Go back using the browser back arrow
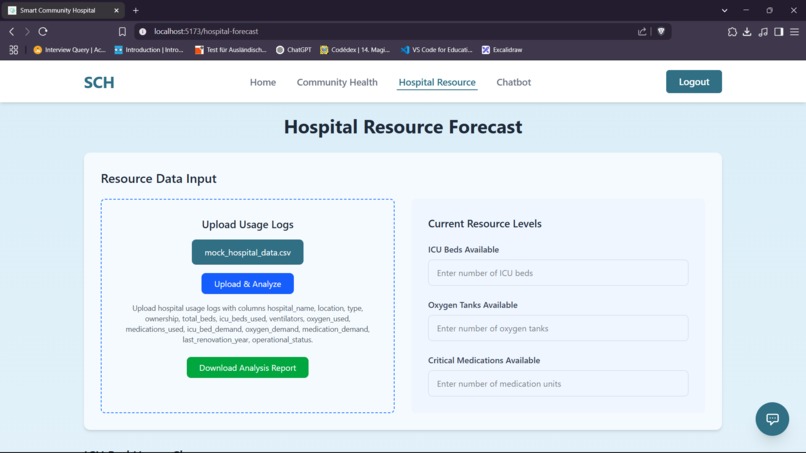 coord(11,31)
